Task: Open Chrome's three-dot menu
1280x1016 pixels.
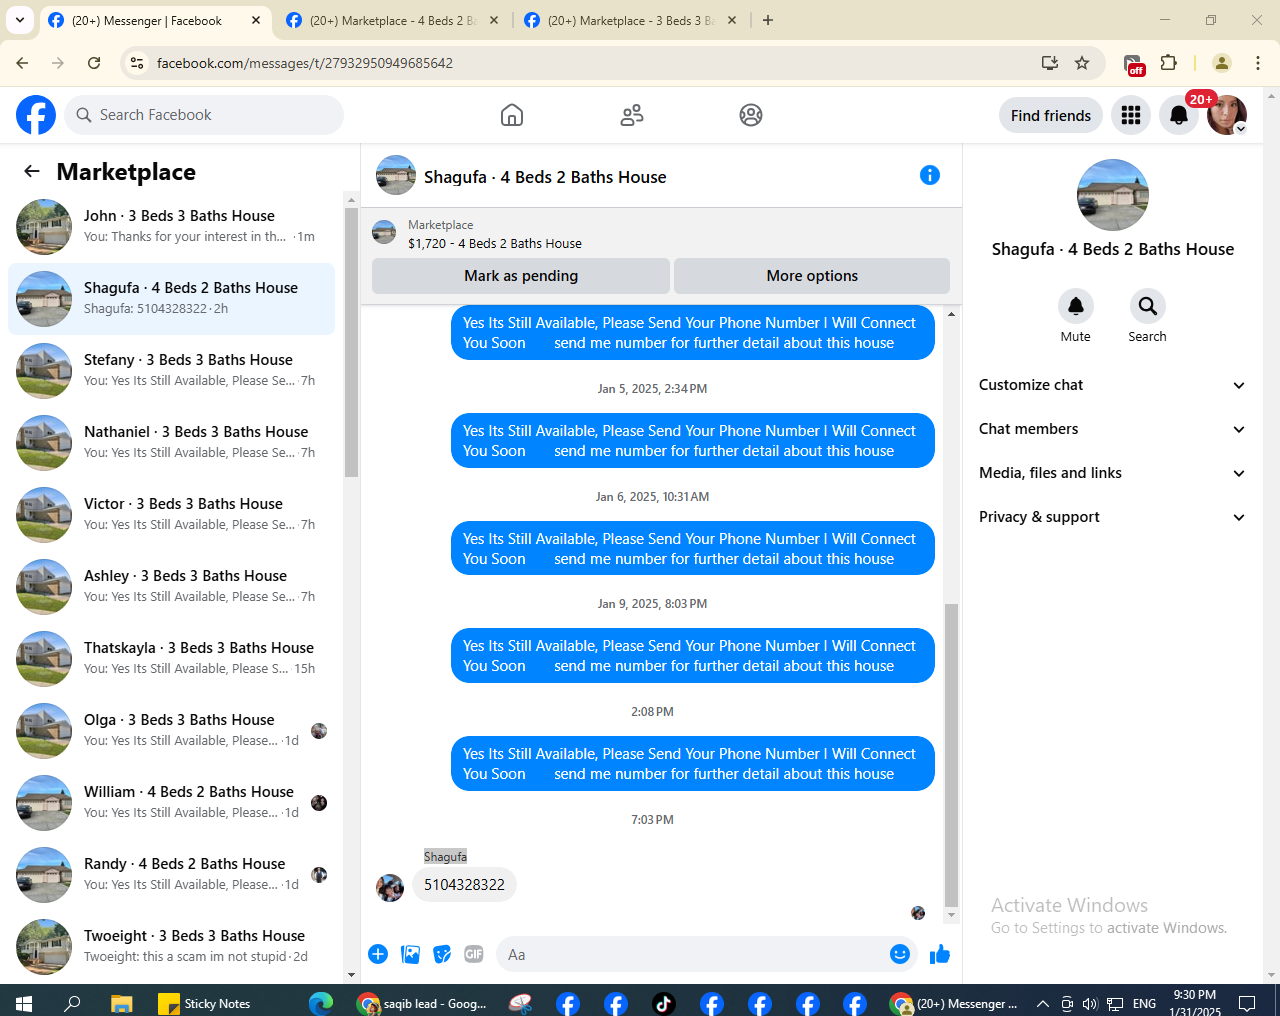Action: 1258,63
